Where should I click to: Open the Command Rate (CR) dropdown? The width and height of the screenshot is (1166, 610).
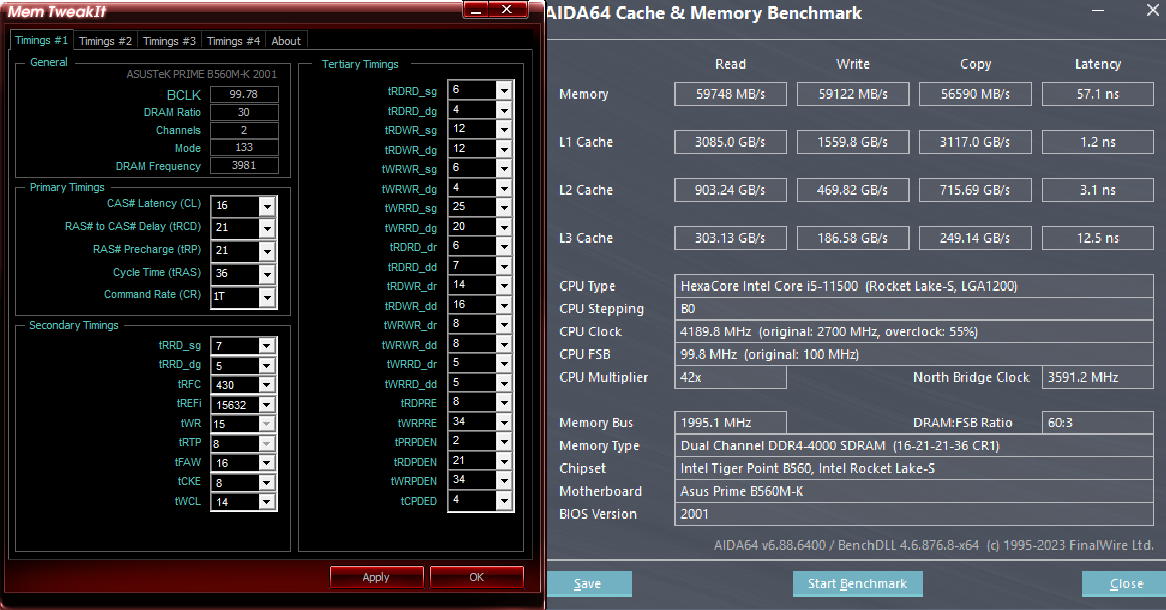pyautogui.click(x=267, y=298)
